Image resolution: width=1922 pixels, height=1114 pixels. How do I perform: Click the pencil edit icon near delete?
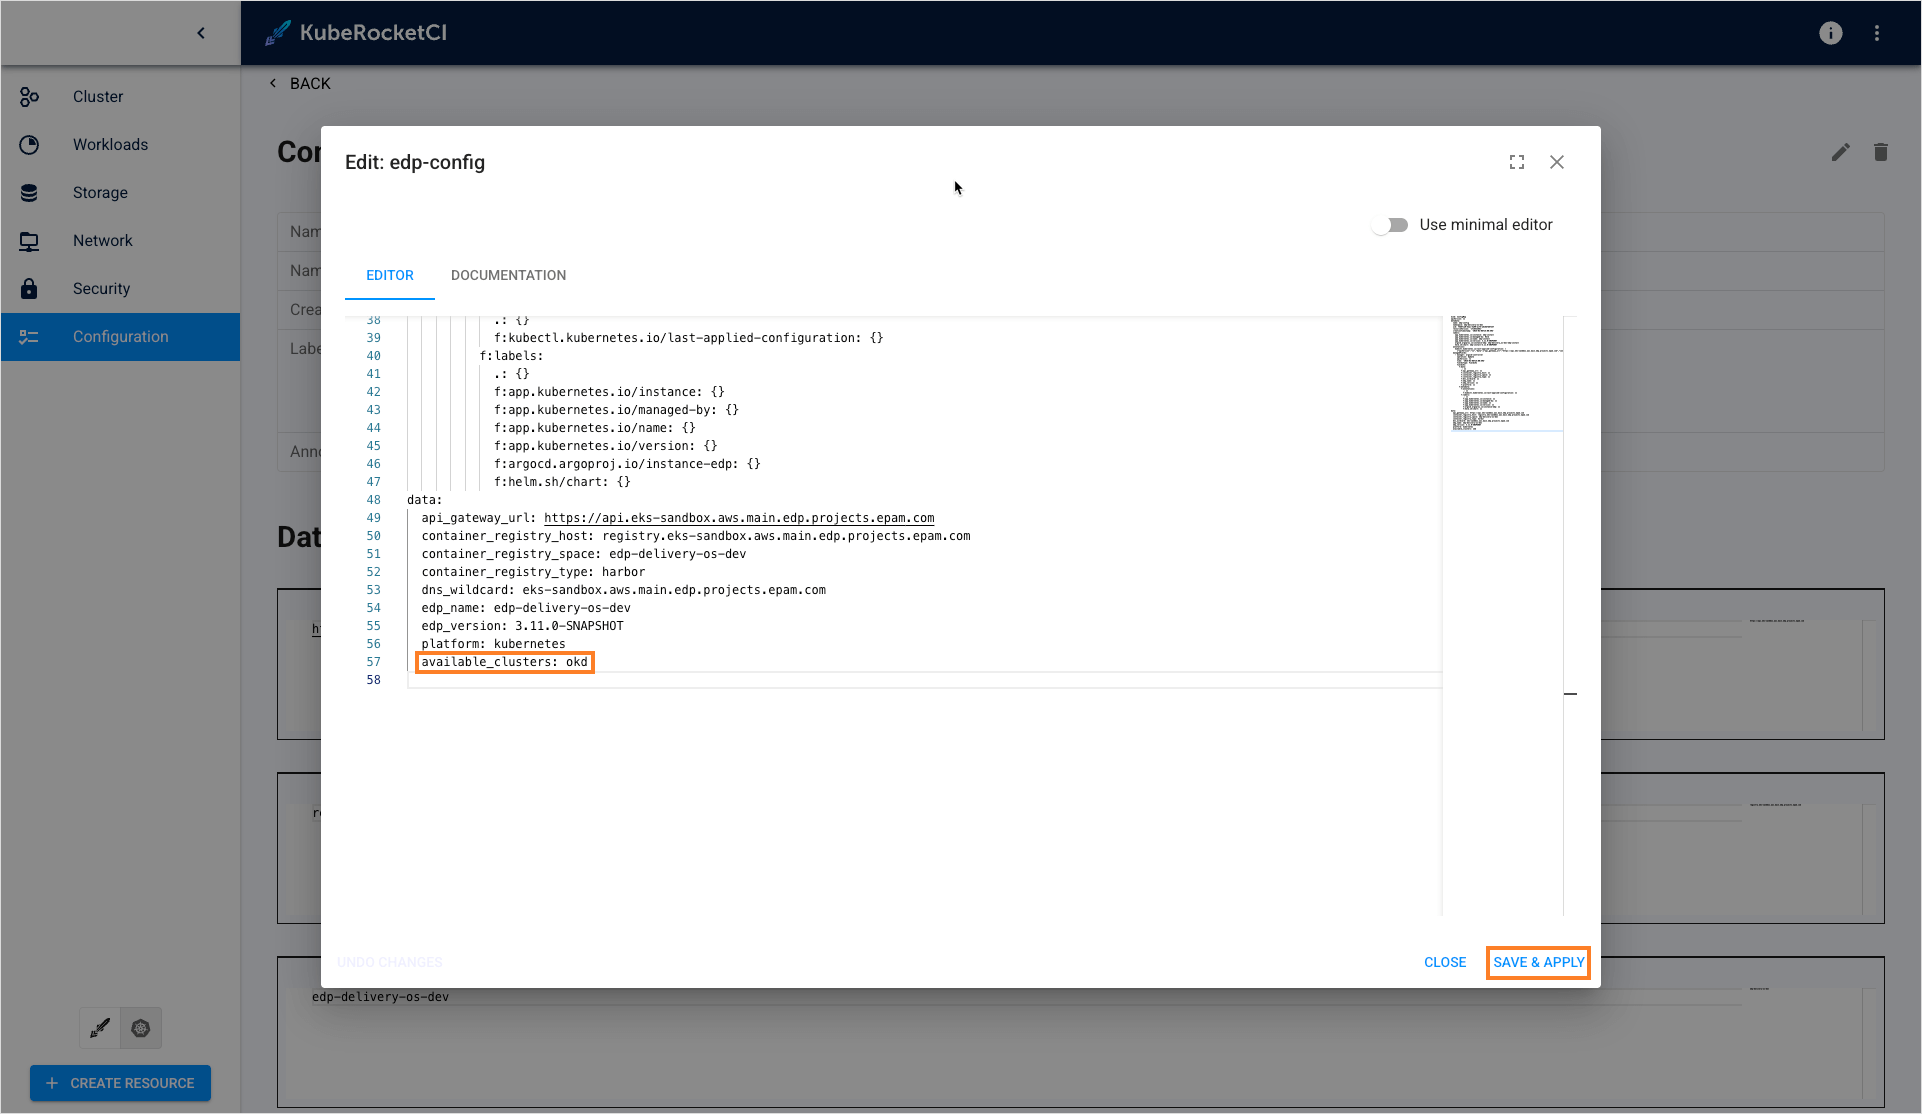pyautogui.click(x=1841, y=152)
